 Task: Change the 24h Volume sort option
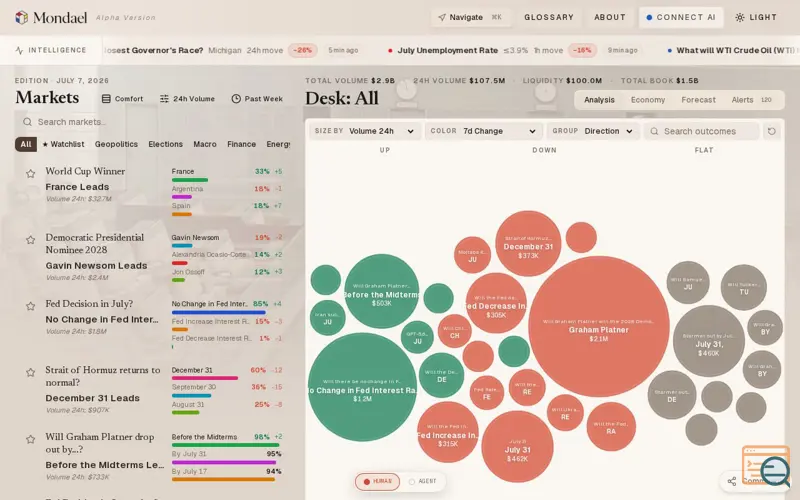pos(187,99)
